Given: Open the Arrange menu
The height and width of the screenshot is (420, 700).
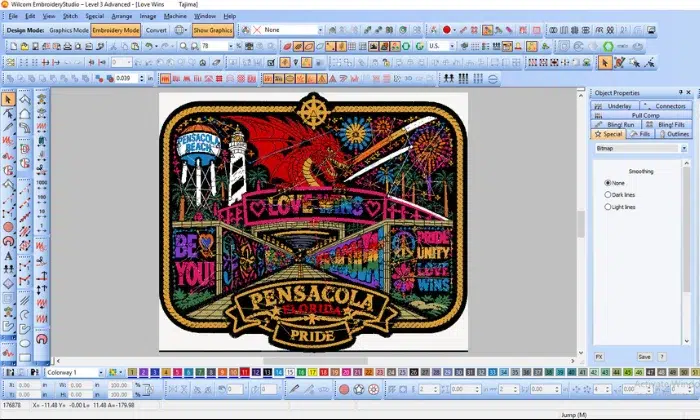Looking at the screenshot, I should click(121, 16).
